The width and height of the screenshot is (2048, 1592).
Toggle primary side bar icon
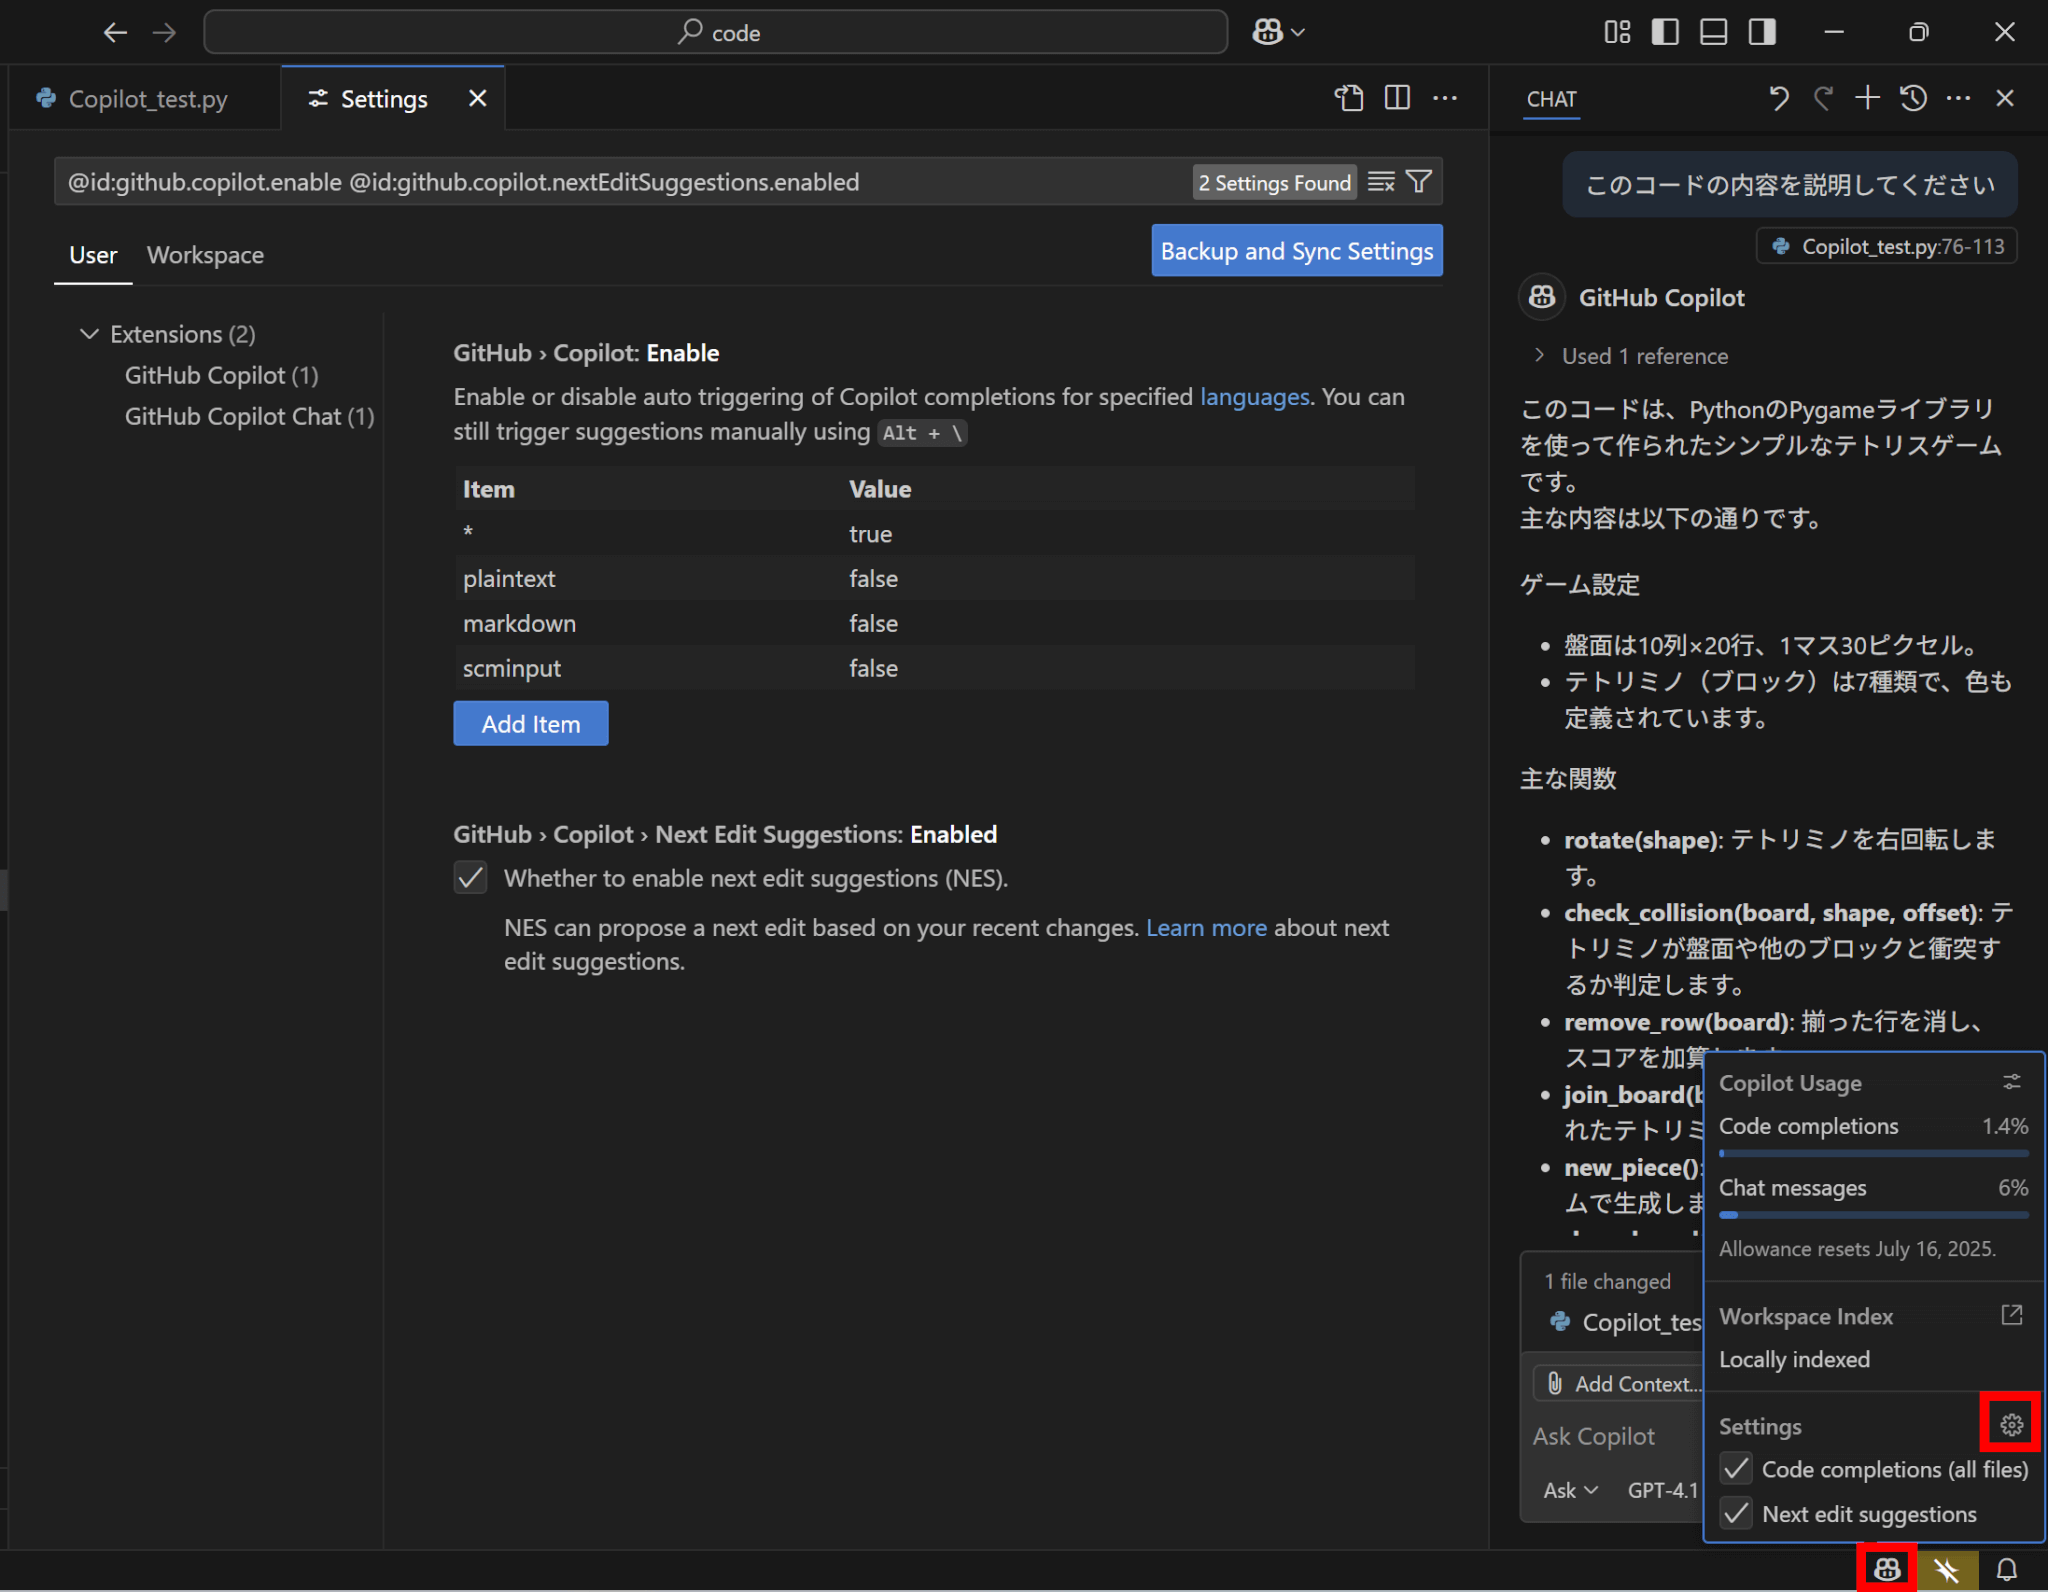(1665, 33)
